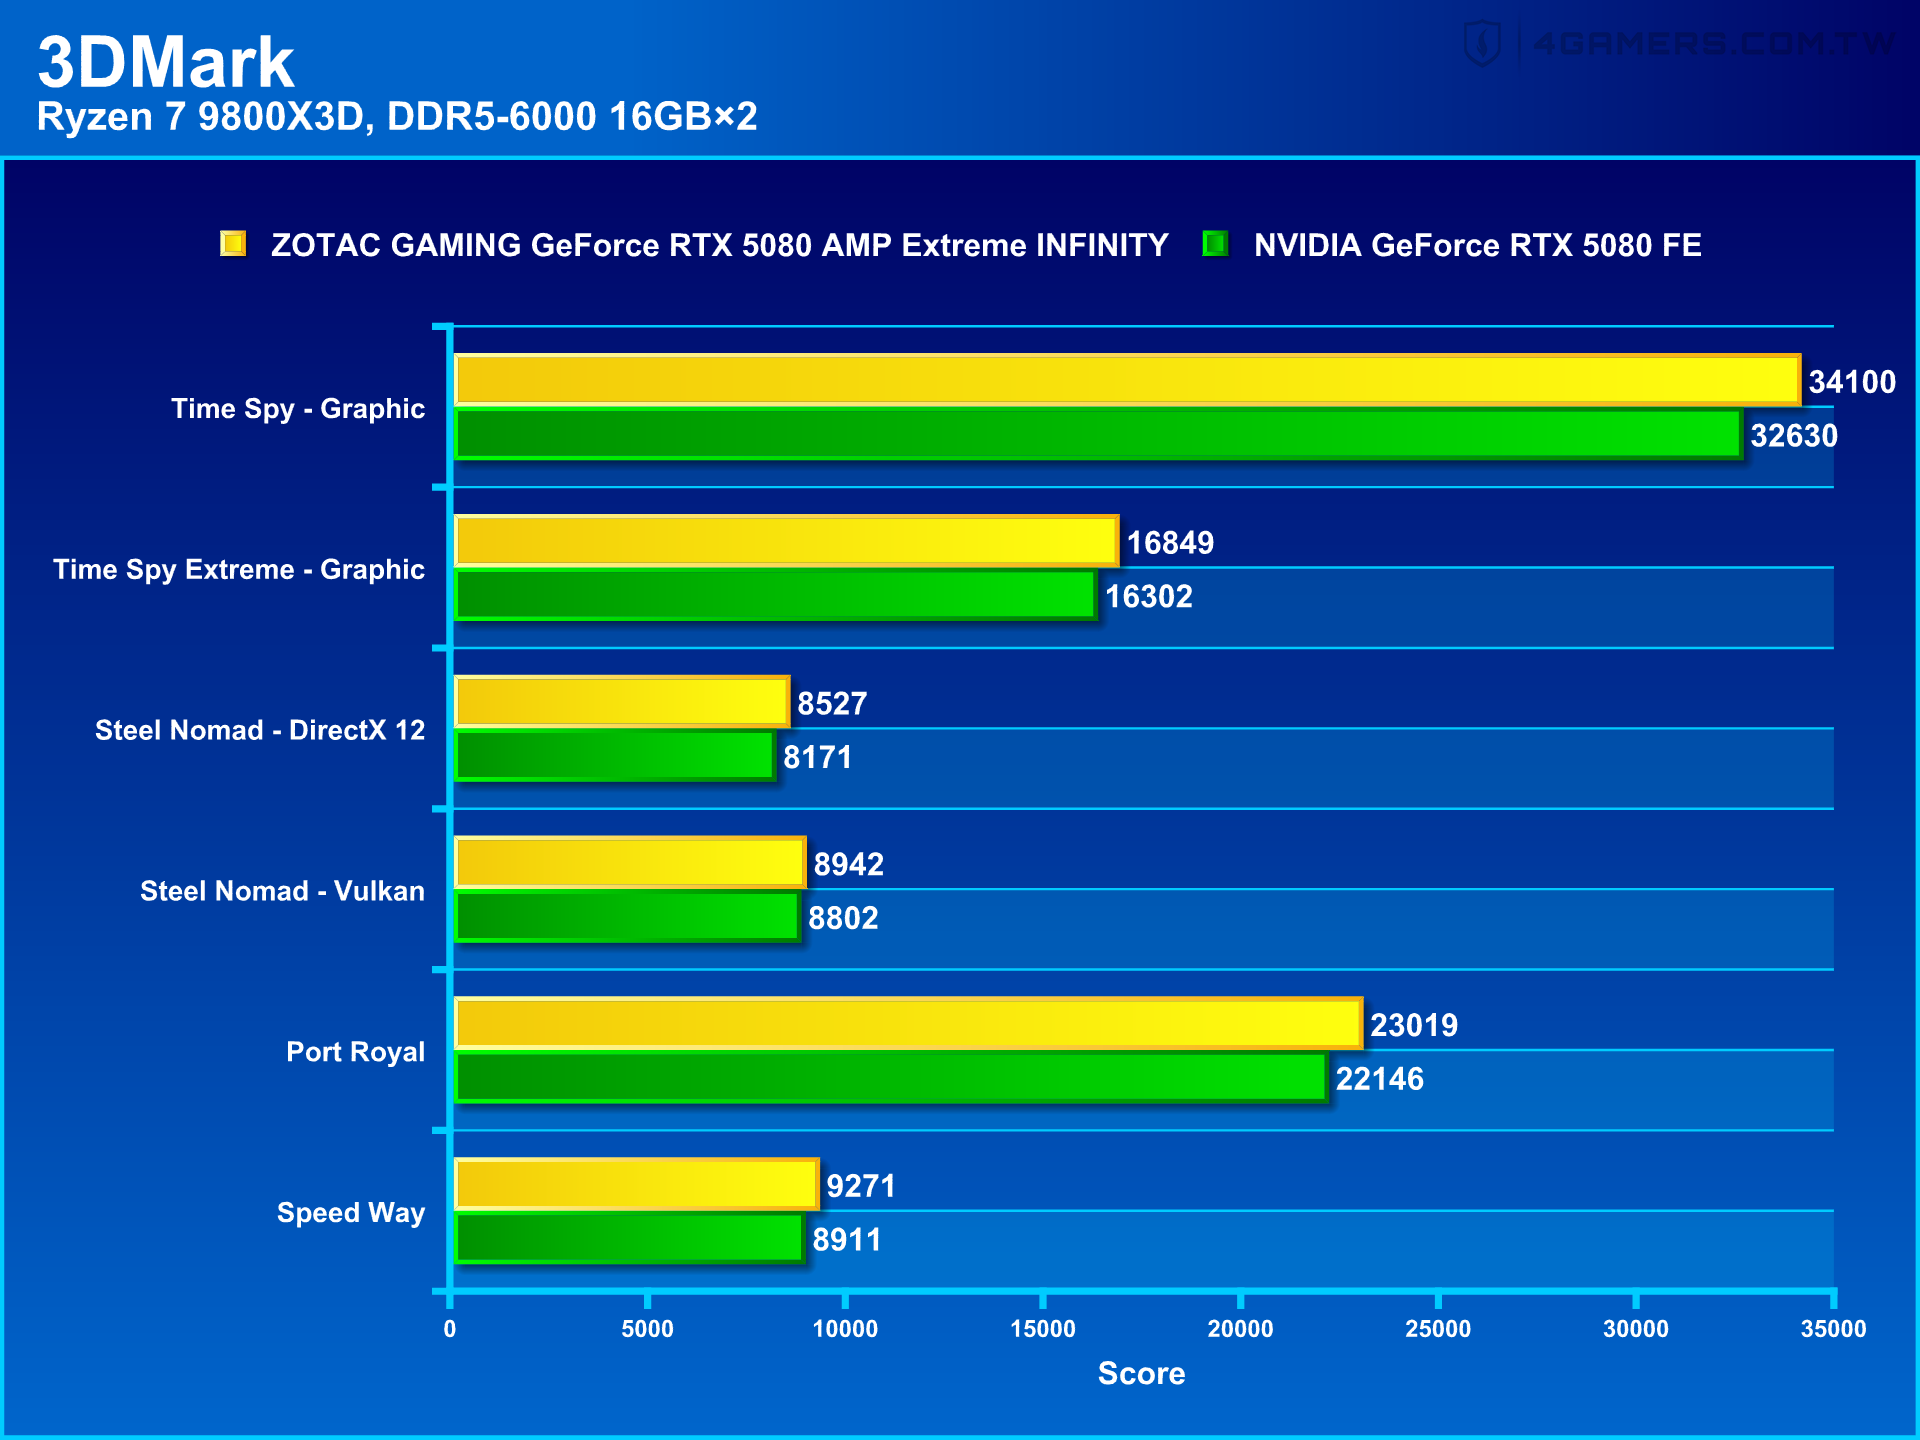
Task: Click the 8527 score value
Action: 832,704
